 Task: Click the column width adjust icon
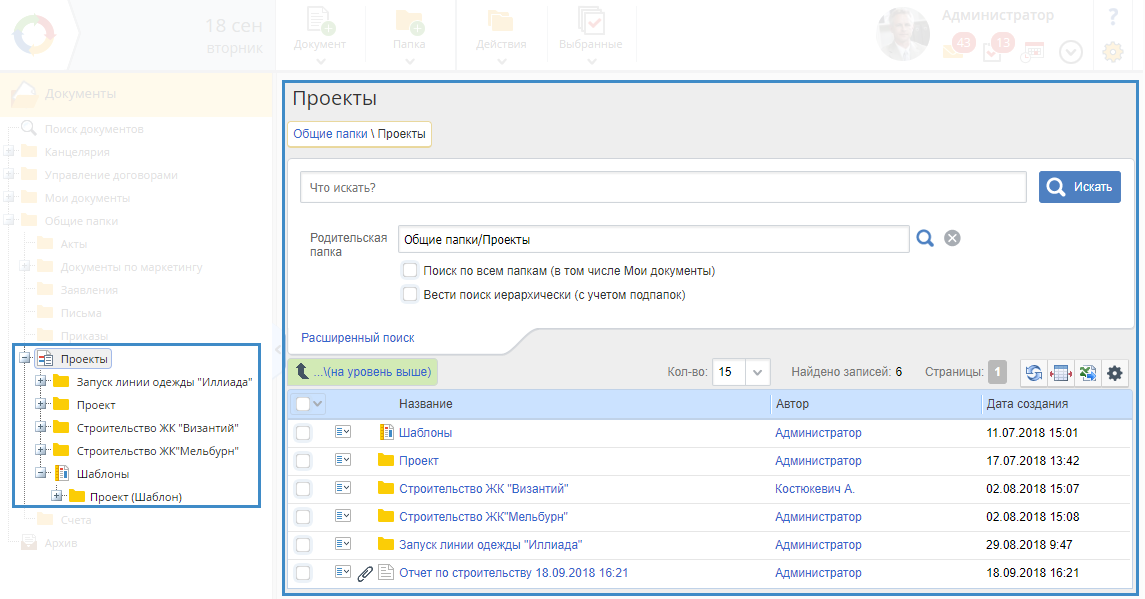[x=1060, y=373]
